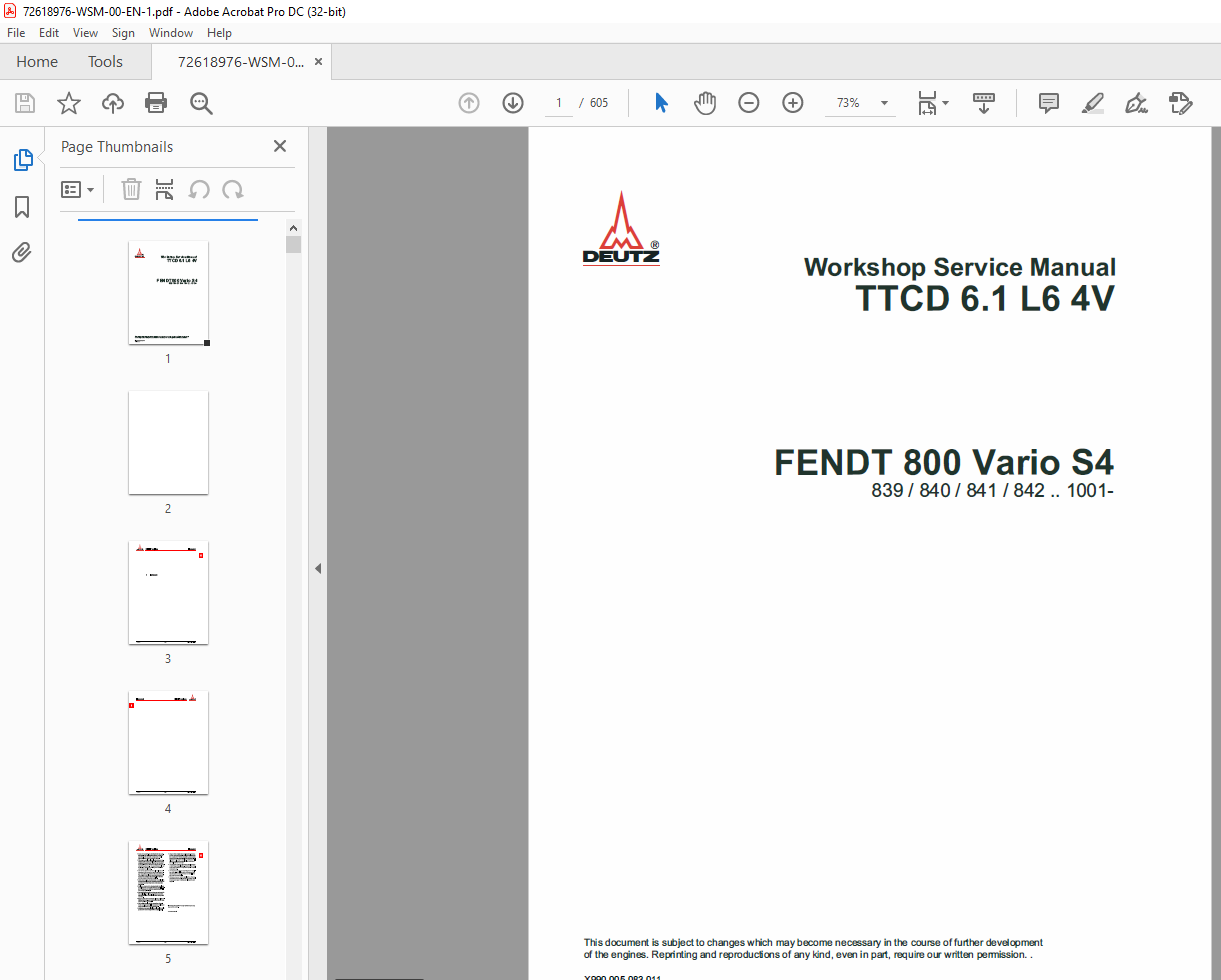Open the File menu

[16, 33]
